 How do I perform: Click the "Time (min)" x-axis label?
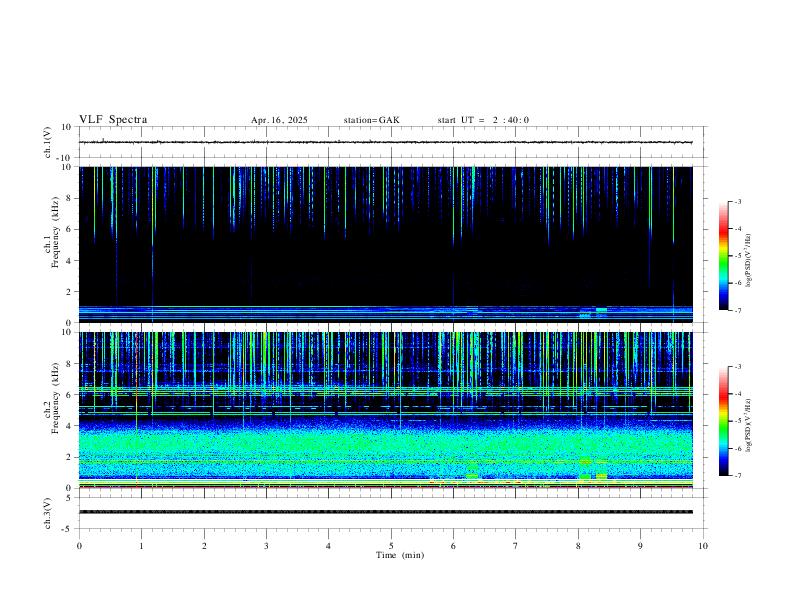(x=400, y=555)
